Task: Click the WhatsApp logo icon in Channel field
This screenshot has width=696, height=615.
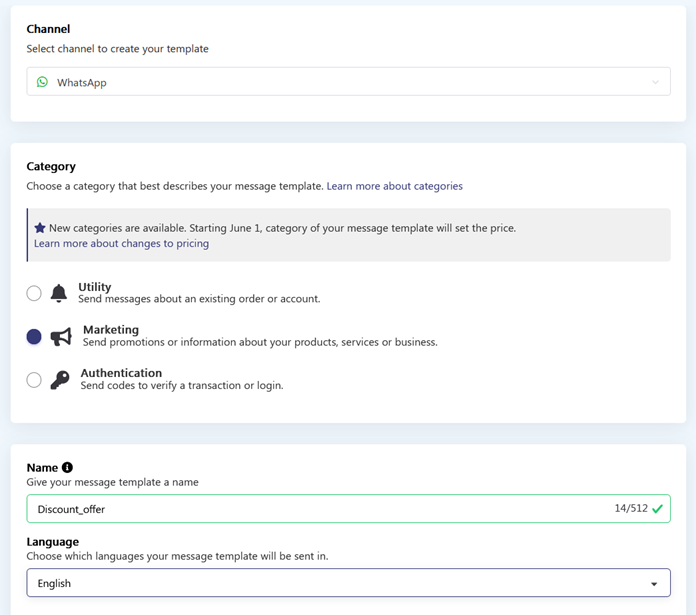Action: tap(42, 82)
